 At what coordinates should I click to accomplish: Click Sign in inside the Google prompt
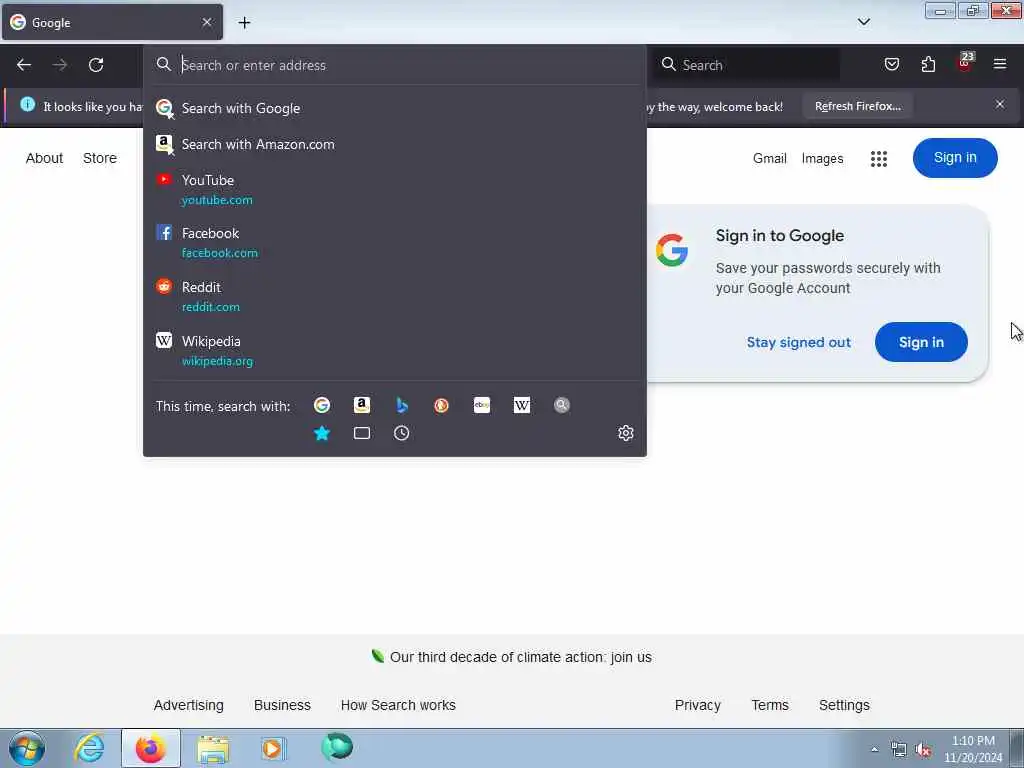pos(921,342)
